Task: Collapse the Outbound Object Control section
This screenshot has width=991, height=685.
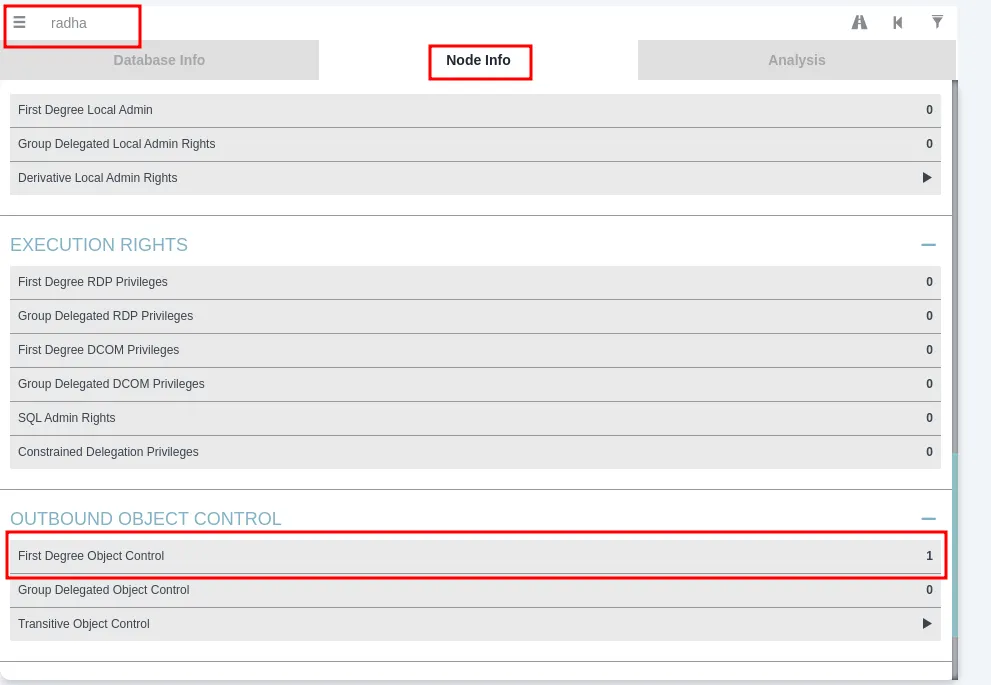Action: pos(928,517)
